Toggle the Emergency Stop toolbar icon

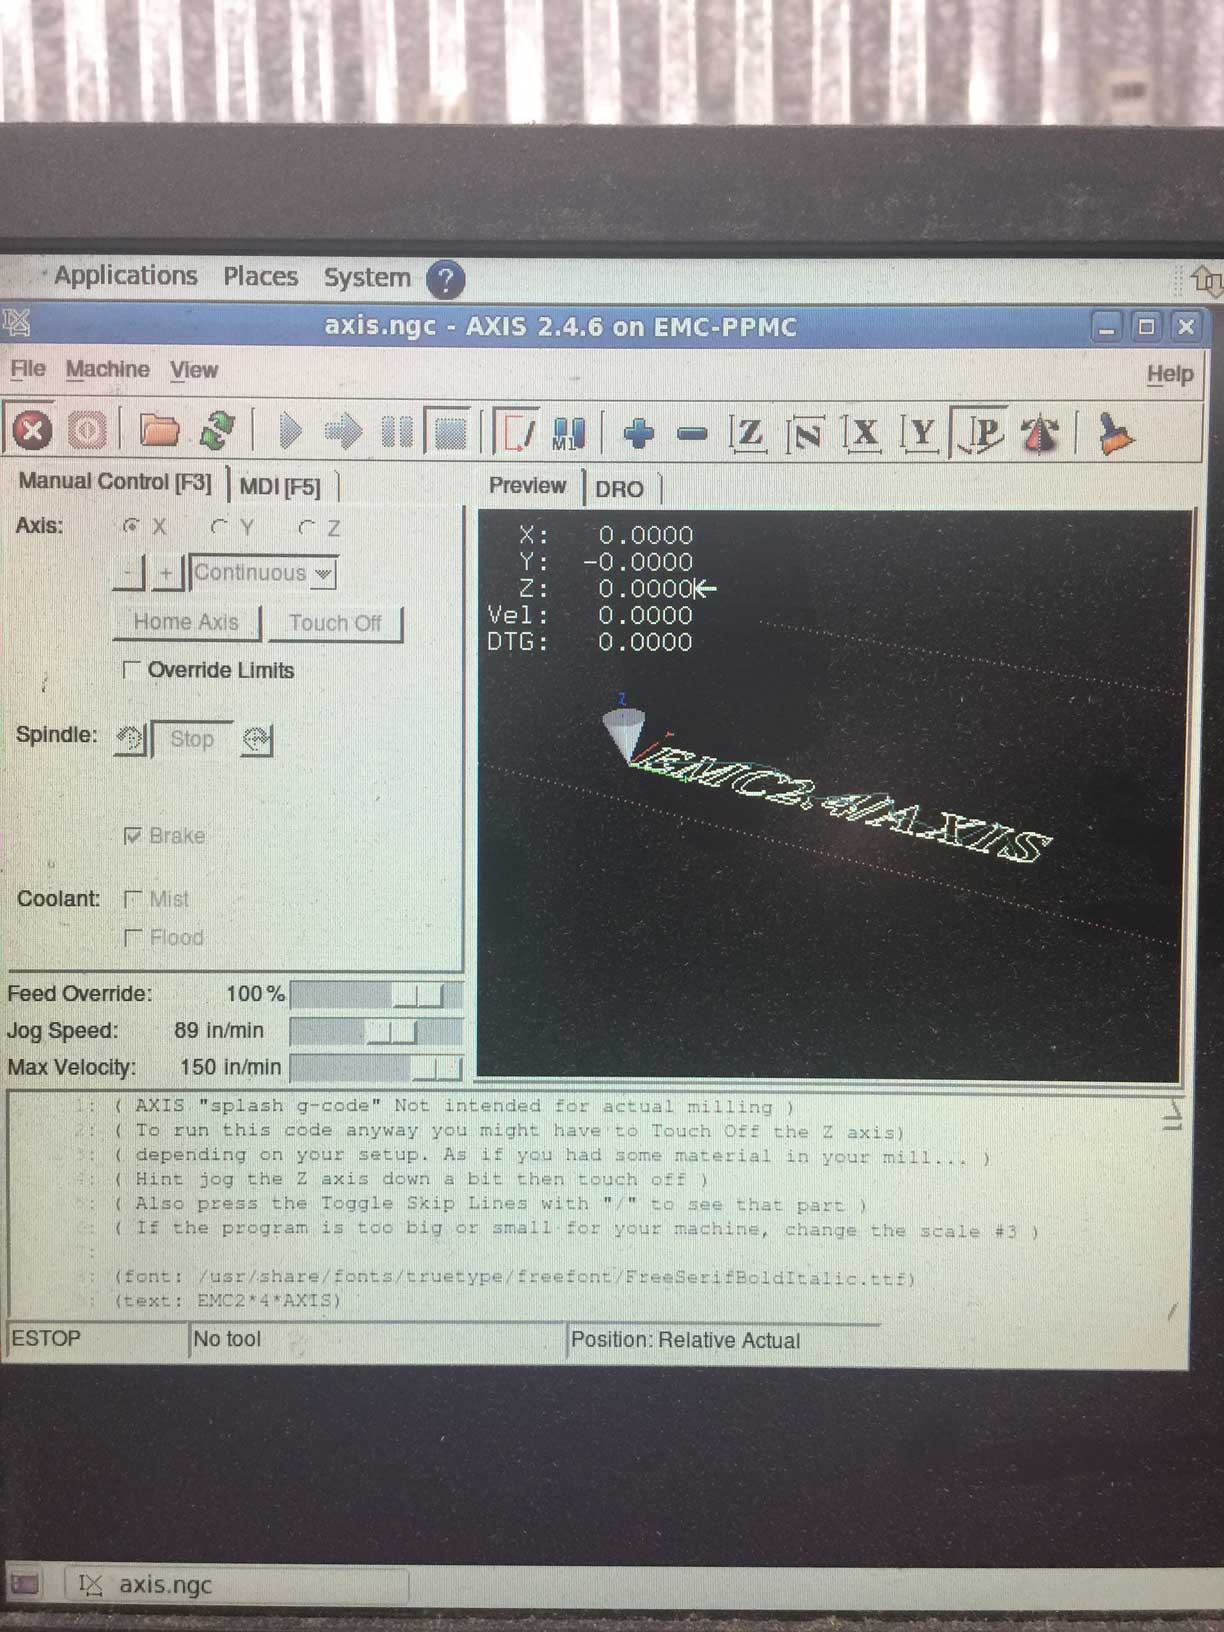(x=32, y=431)
